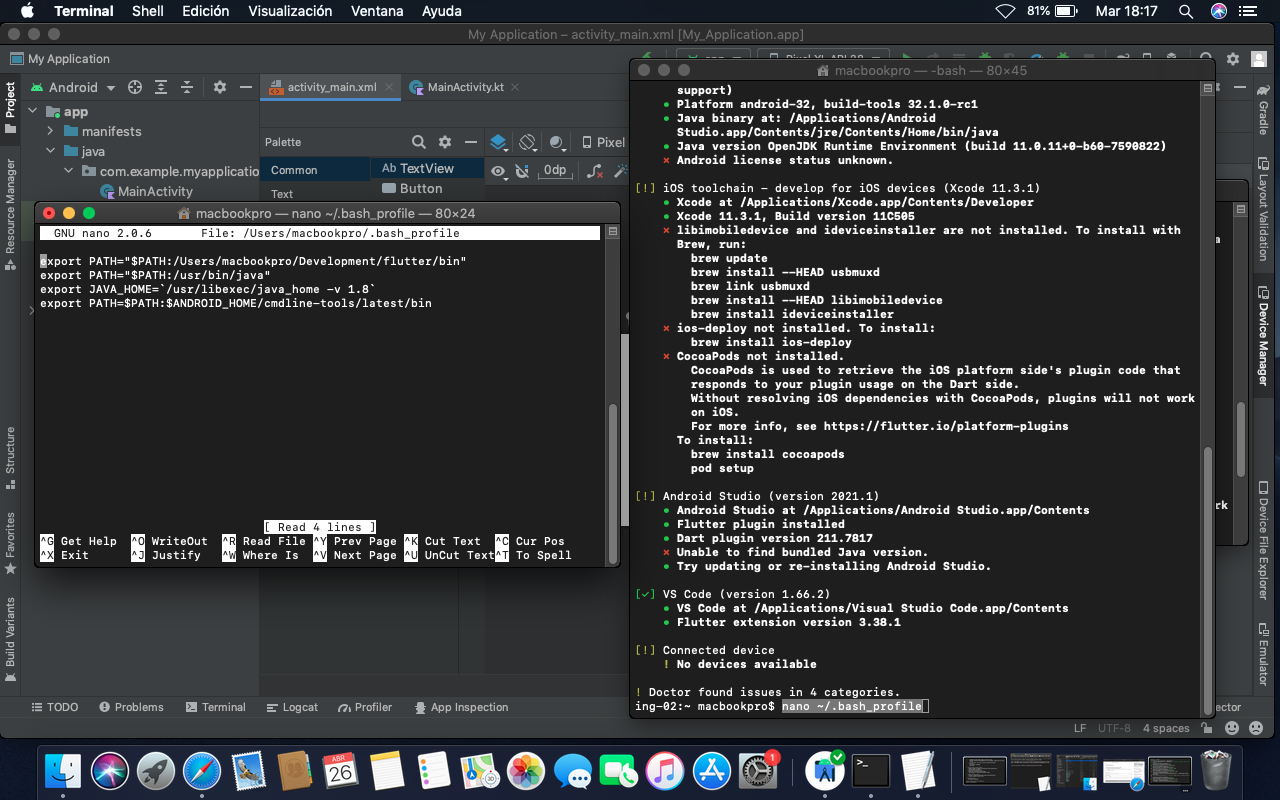Click Expand All in Project panel

[x=160, y=87]
